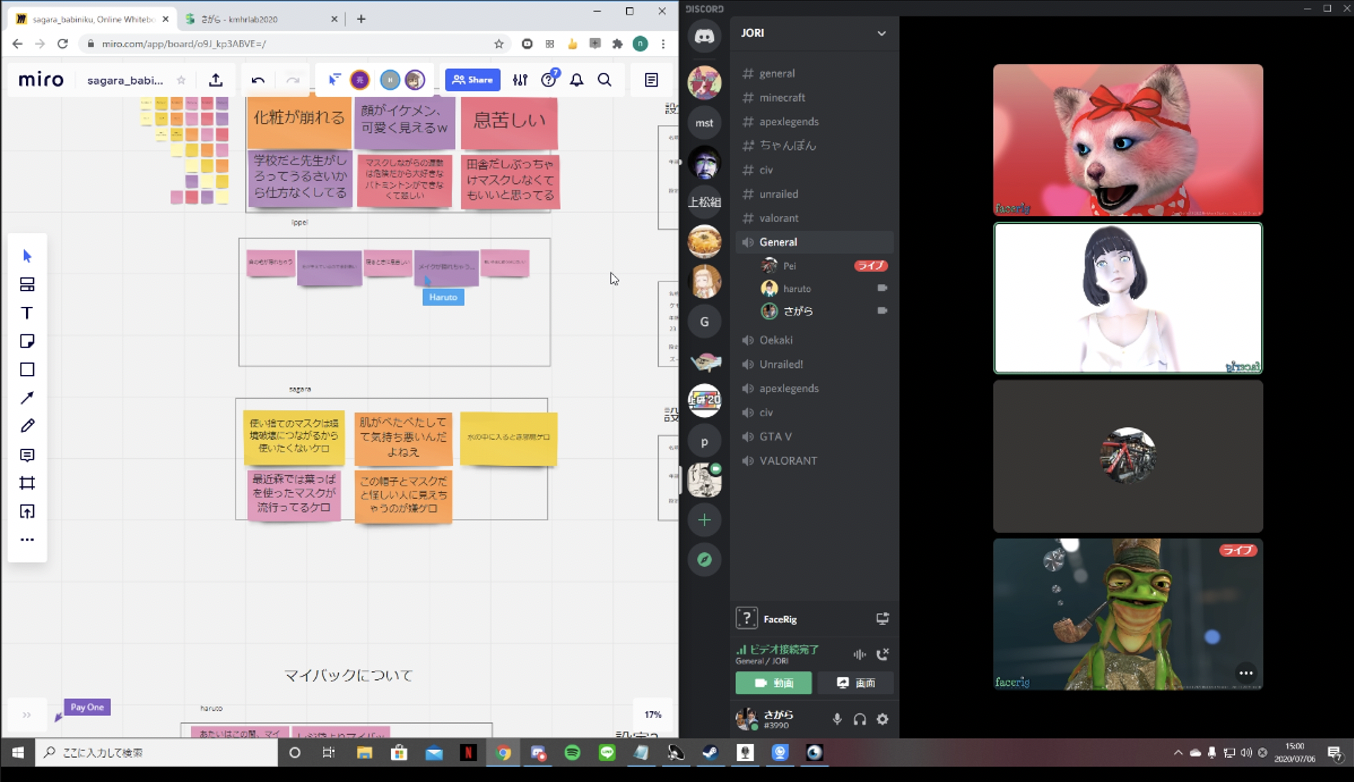Expand the collapsed bottom-left Miro panel

coord(26,715)
